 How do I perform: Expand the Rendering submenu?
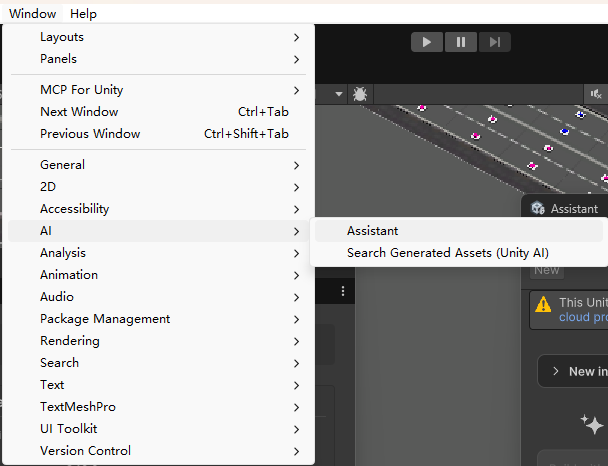click(158, 341)
